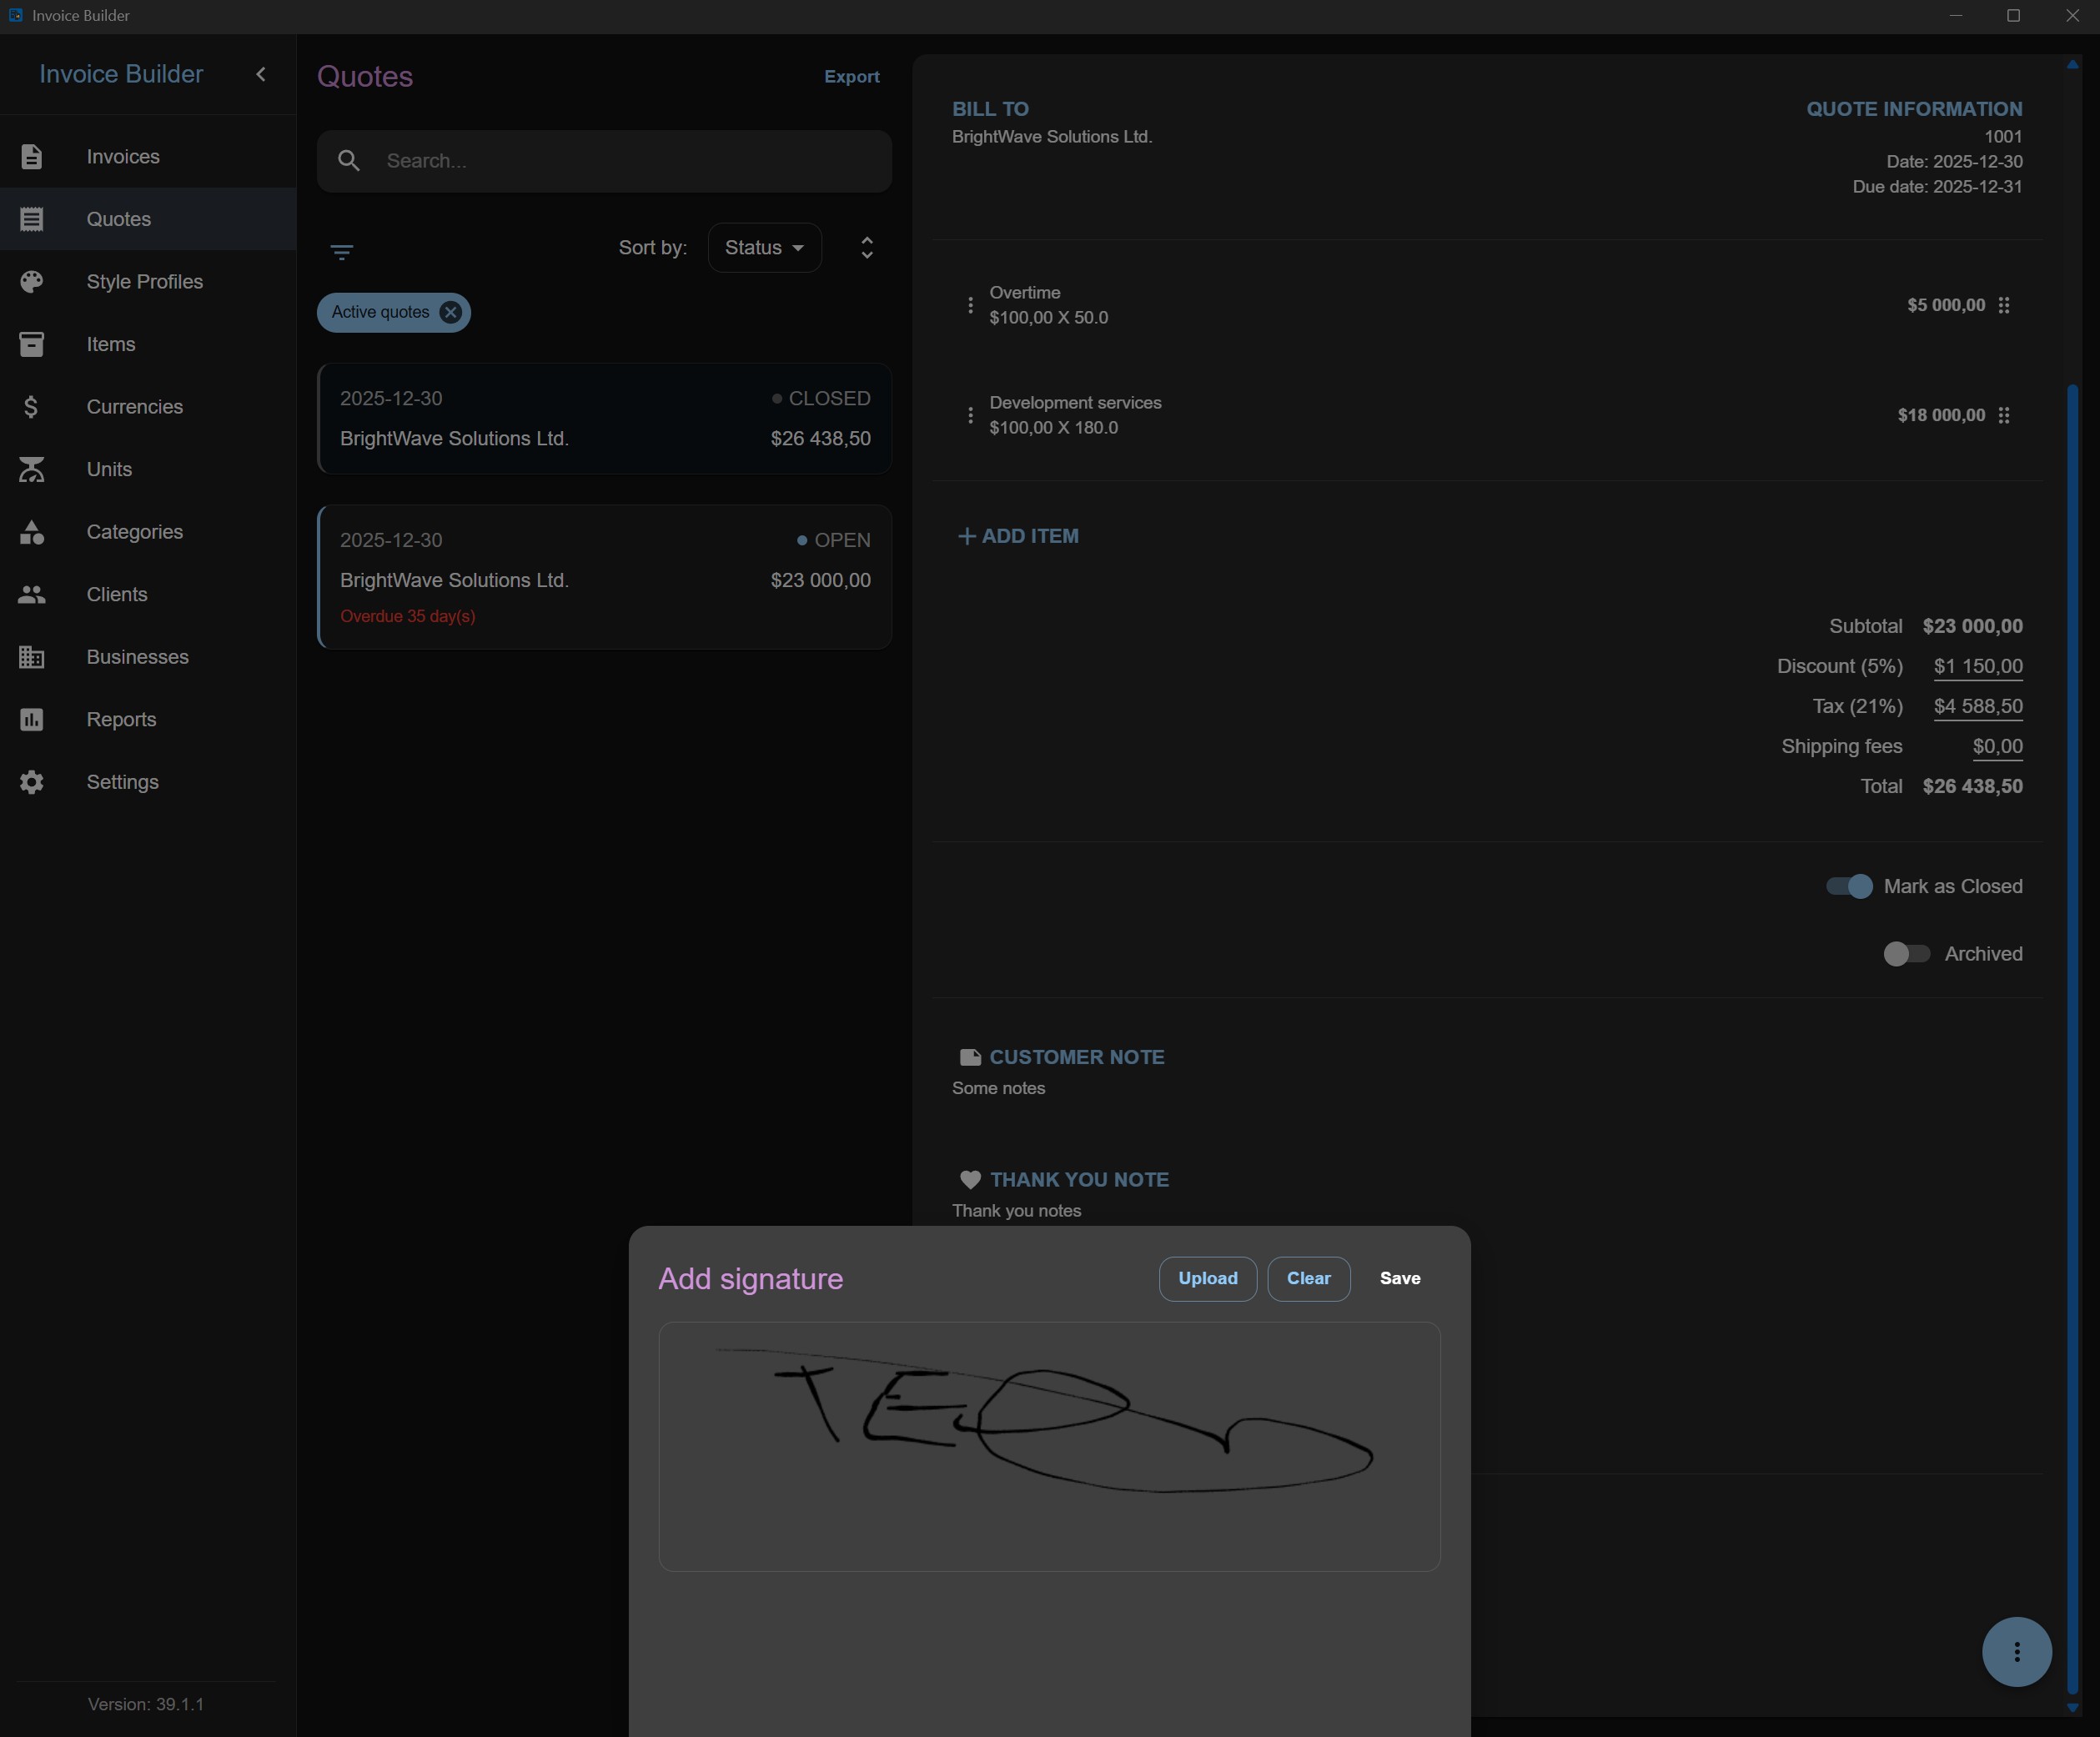2100x1737 pixels.
Task: Open the floating more-actions button
Action: (x=2016, y=1652)
